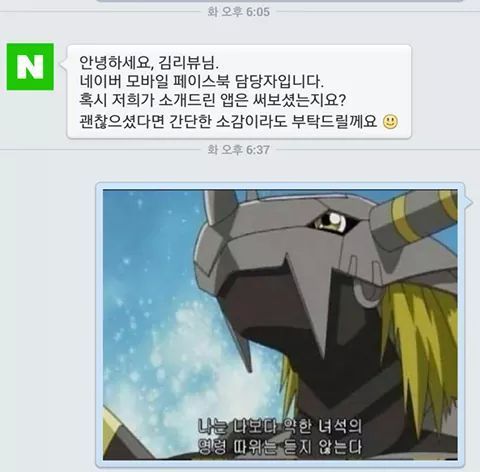Select the line 네이버 모바일 페이스북 담당자입니다.
Viewport: 480px width, 472px height.
202,81
